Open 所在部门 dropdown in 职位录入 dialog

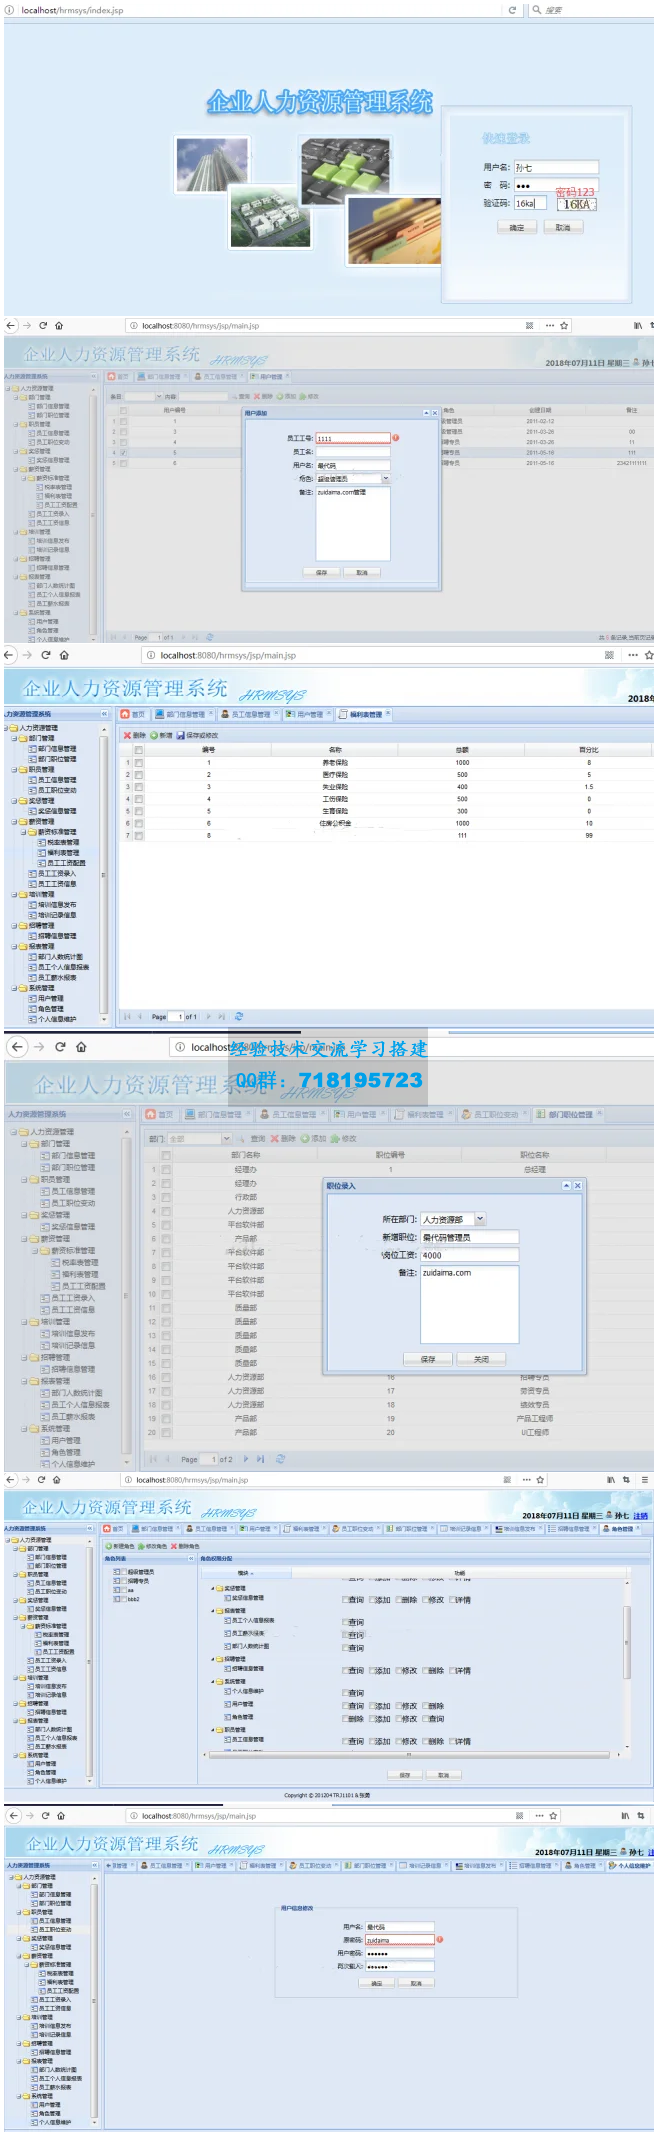pyautogui.click(x=480, y=1219)
